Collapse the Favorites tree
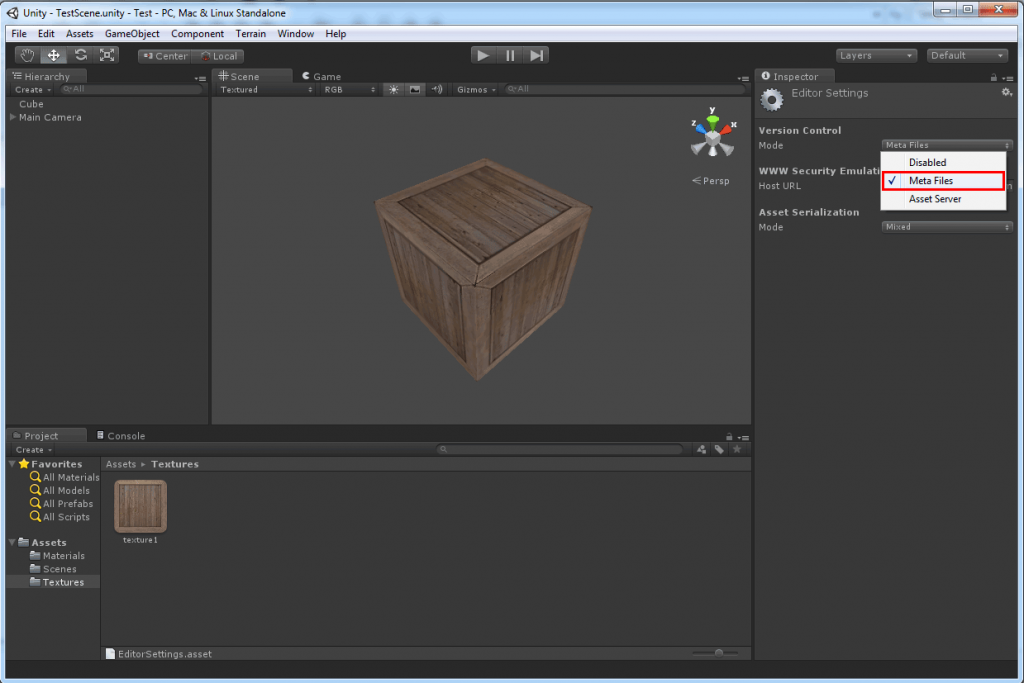1024x683 pixels. [12, 464]
